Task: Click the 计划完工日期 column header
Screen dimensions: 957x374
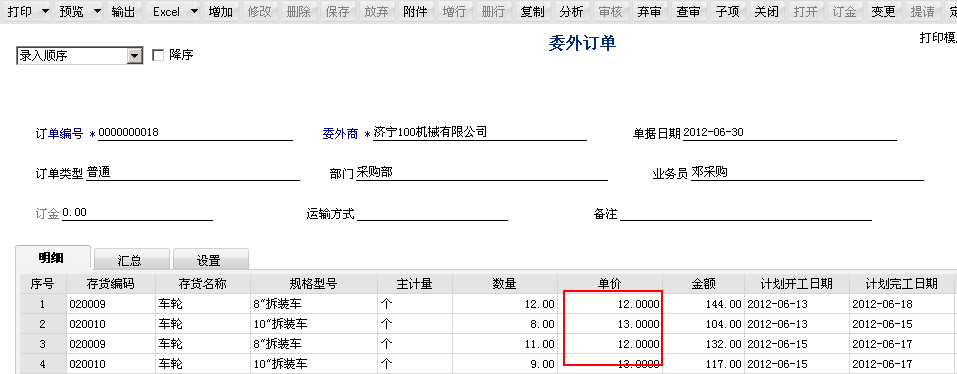Action: (902, 284)
